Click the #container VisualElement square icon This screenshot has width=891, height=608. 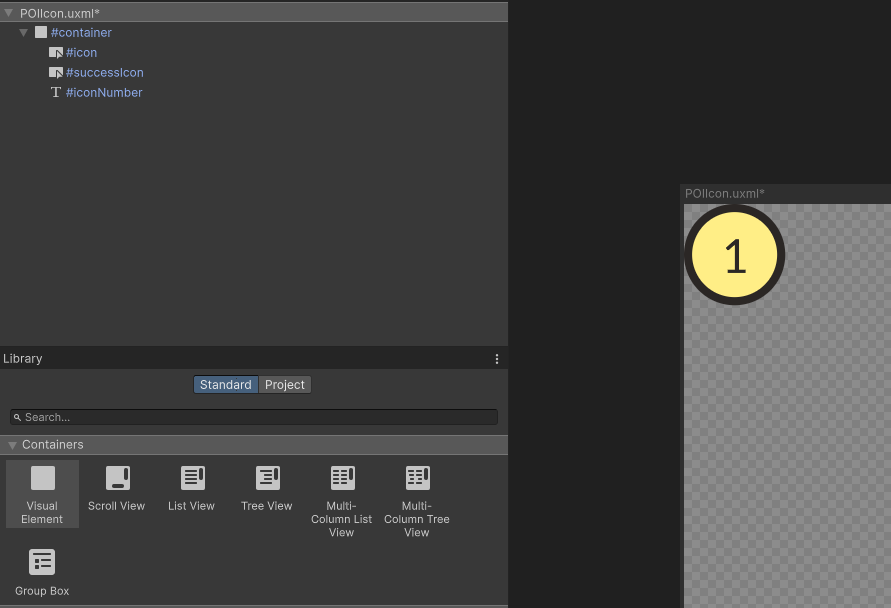click(41, 32)
